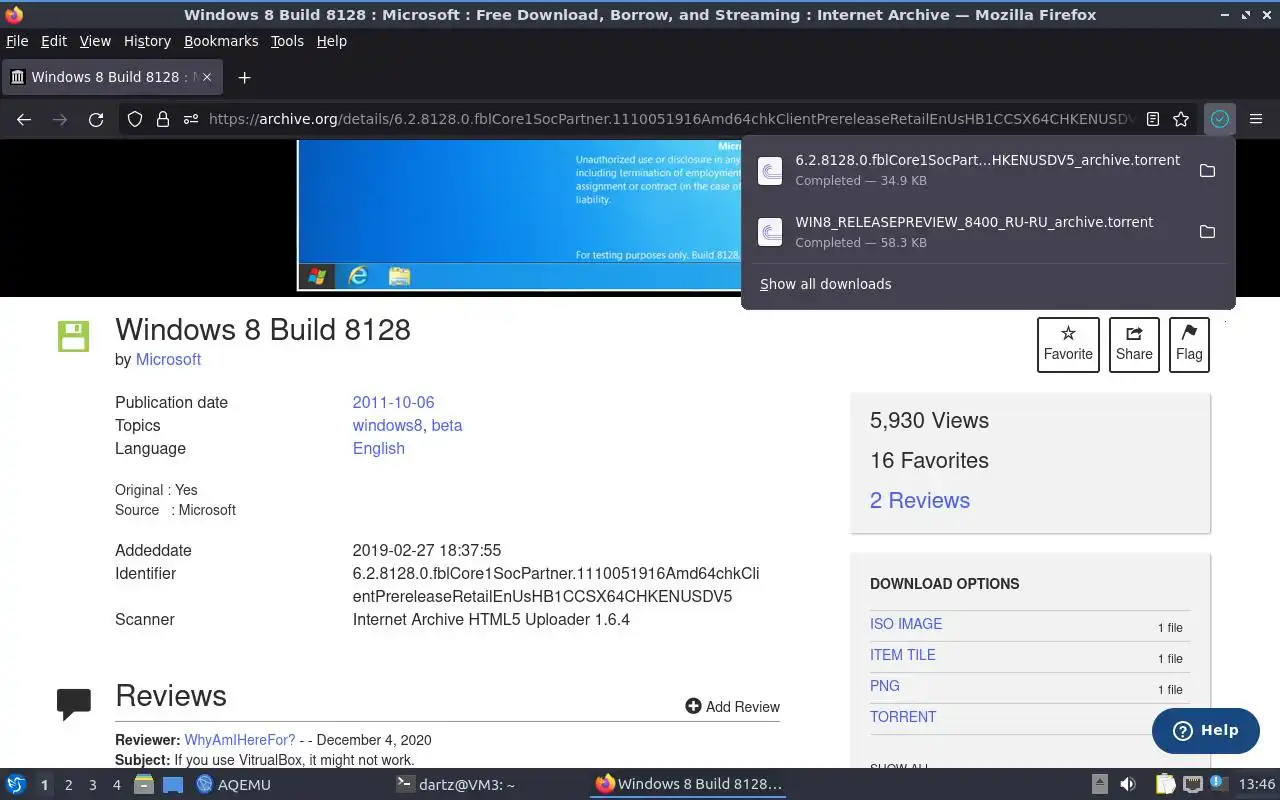
Task: Open Microsoft creator link
Action: click(168, 359)
